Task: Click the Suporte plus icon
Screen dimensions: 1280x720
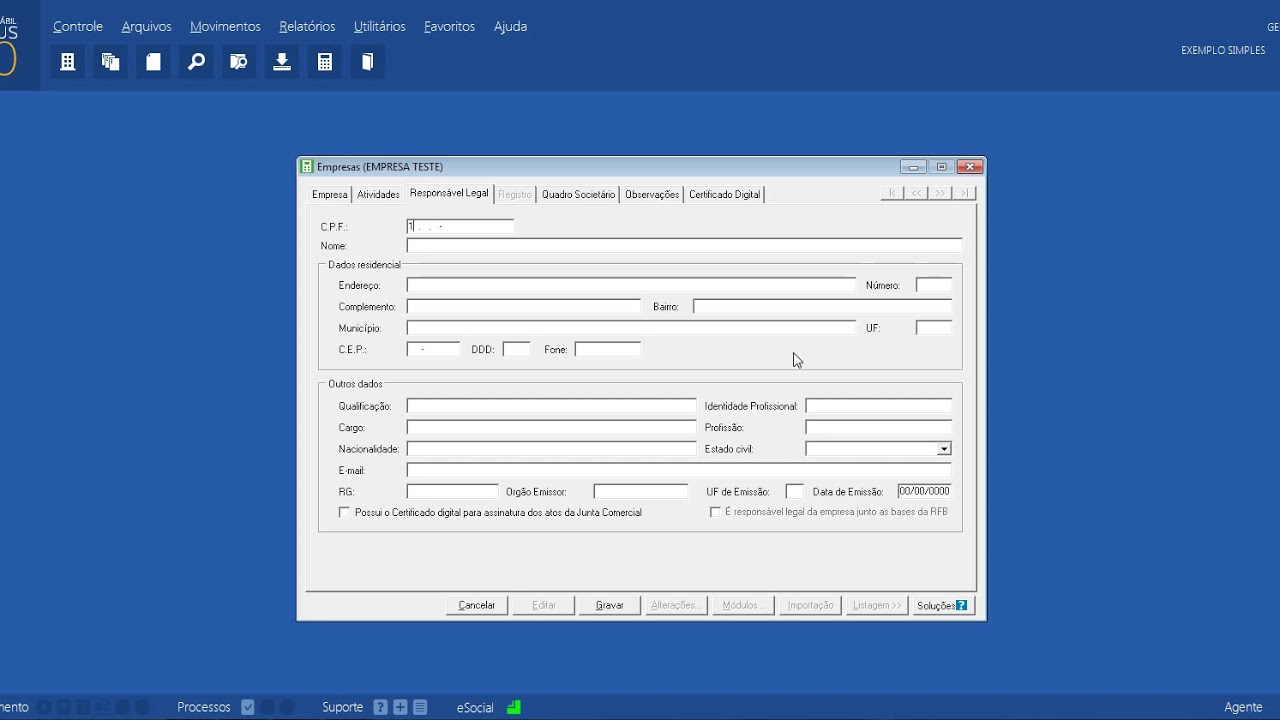Action: 400,707
